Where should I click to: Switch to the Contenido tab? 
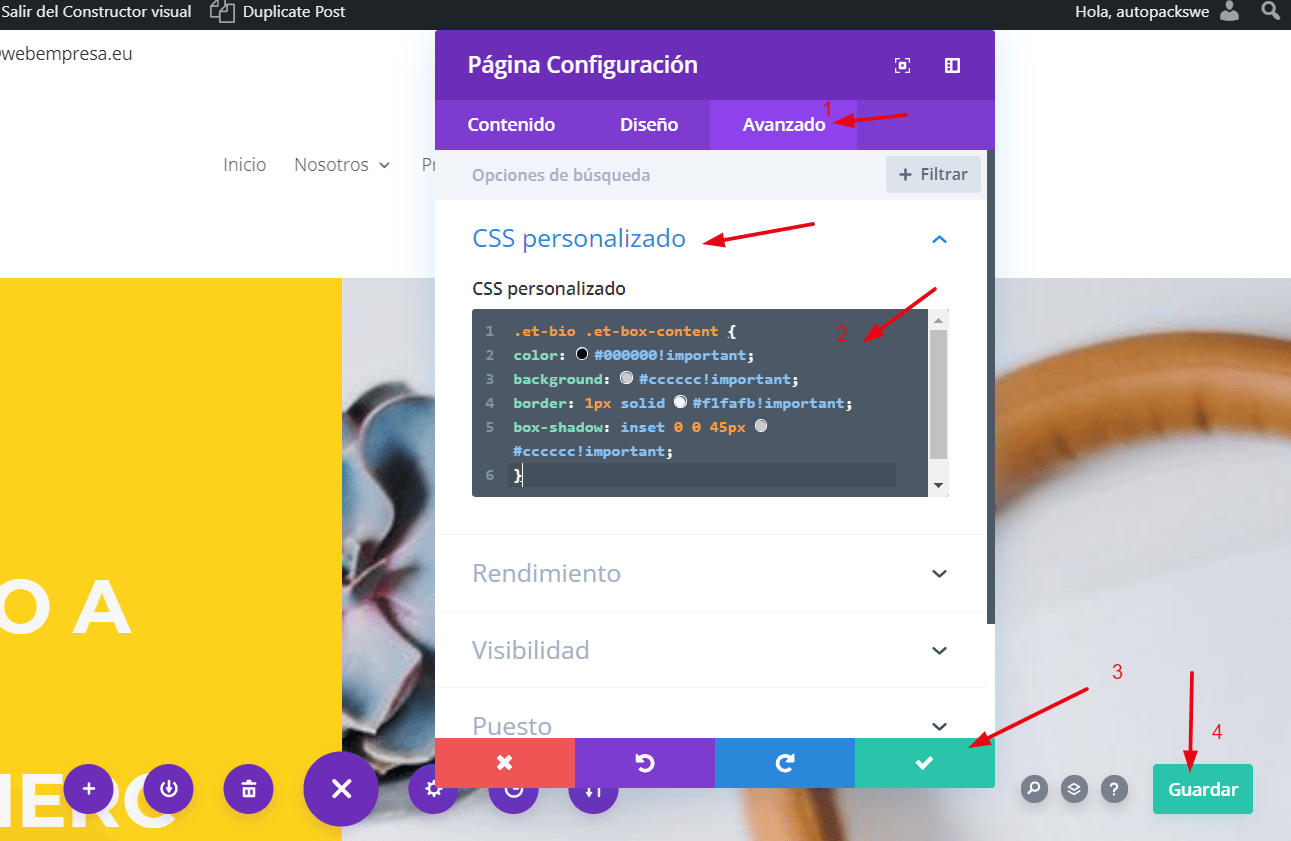tap(511, 125)
